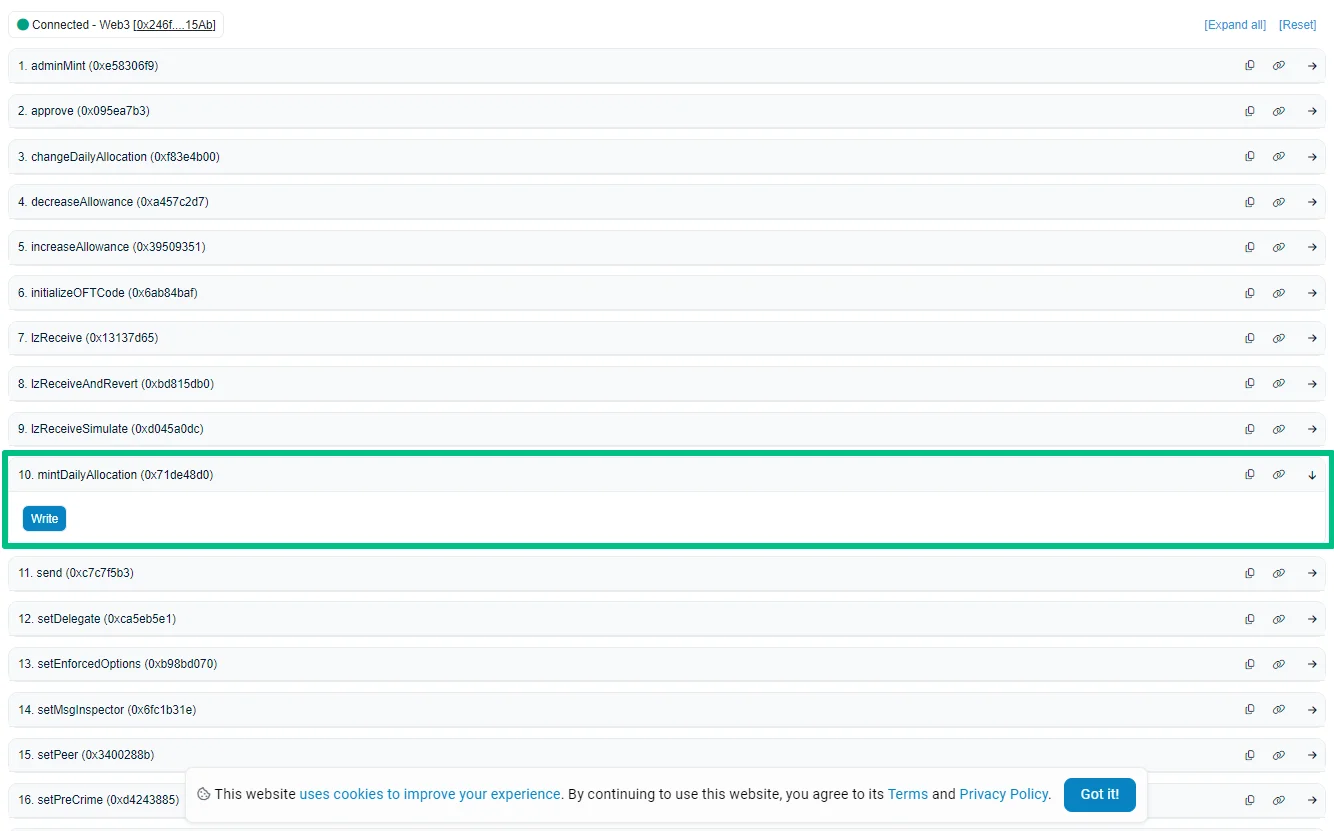
Task: Collapse the mintDailyAllocation method arrow
Action: point(1312,475)
